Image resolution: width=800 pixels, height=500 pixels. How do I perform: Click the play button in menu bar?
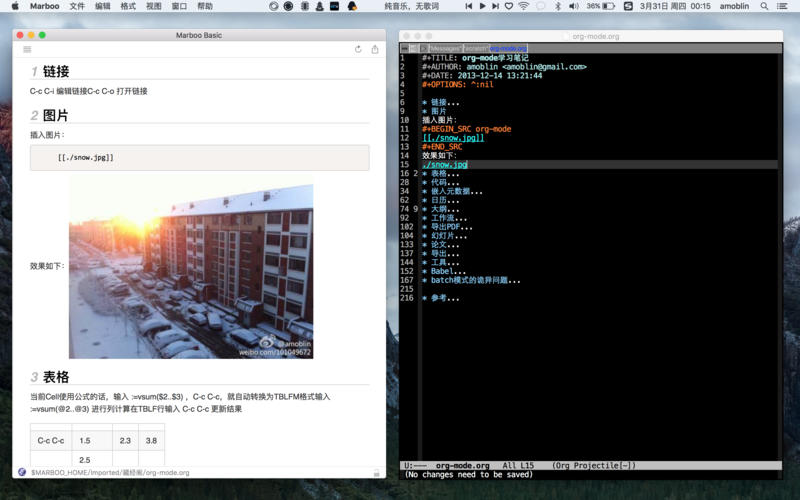tap(482, 6)
